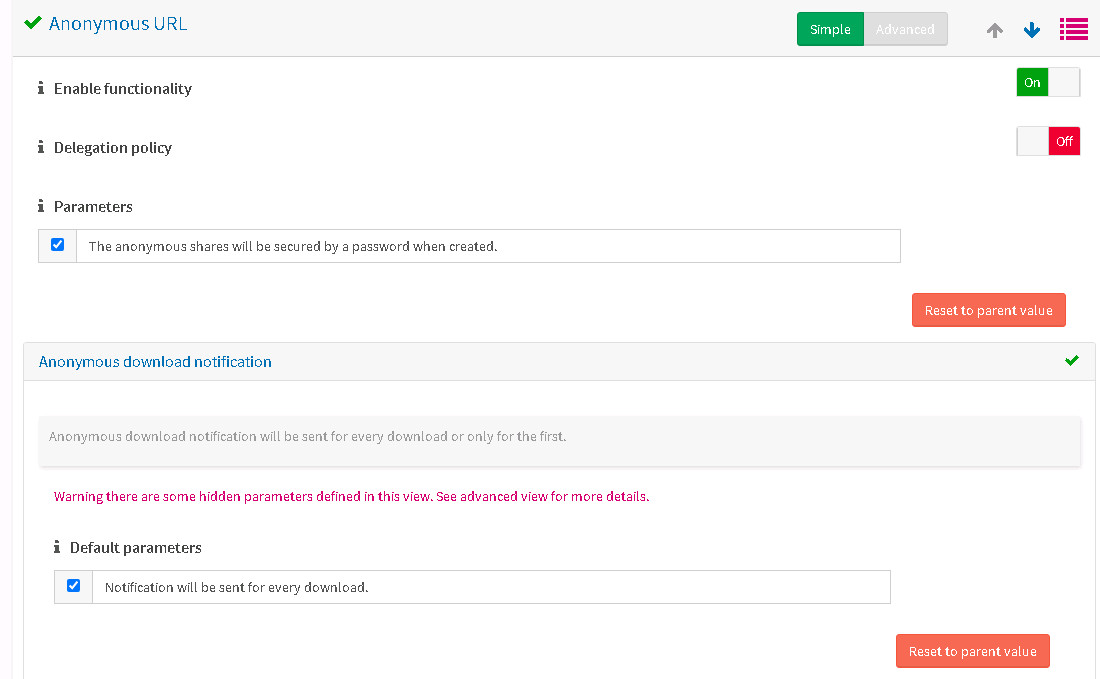
Task: Collapse the Anonymous download notification section
Action: (155, 361)
